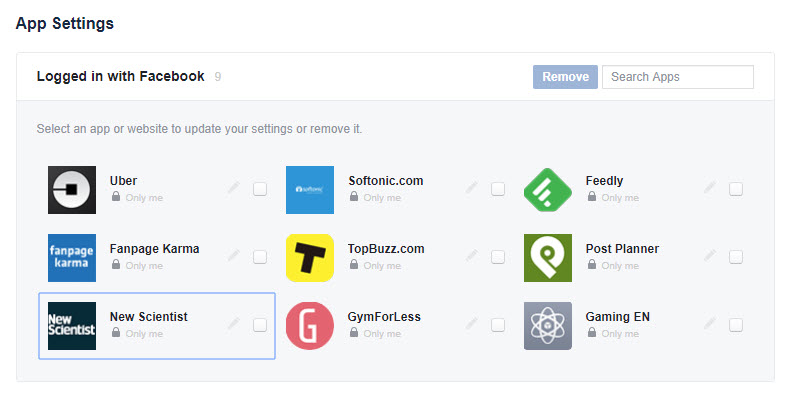The width and height of the screenshot is (791, 400).
Task: Click pencil edit icon for Feedly
Action: pyautogui.click(x=710, y=188)
